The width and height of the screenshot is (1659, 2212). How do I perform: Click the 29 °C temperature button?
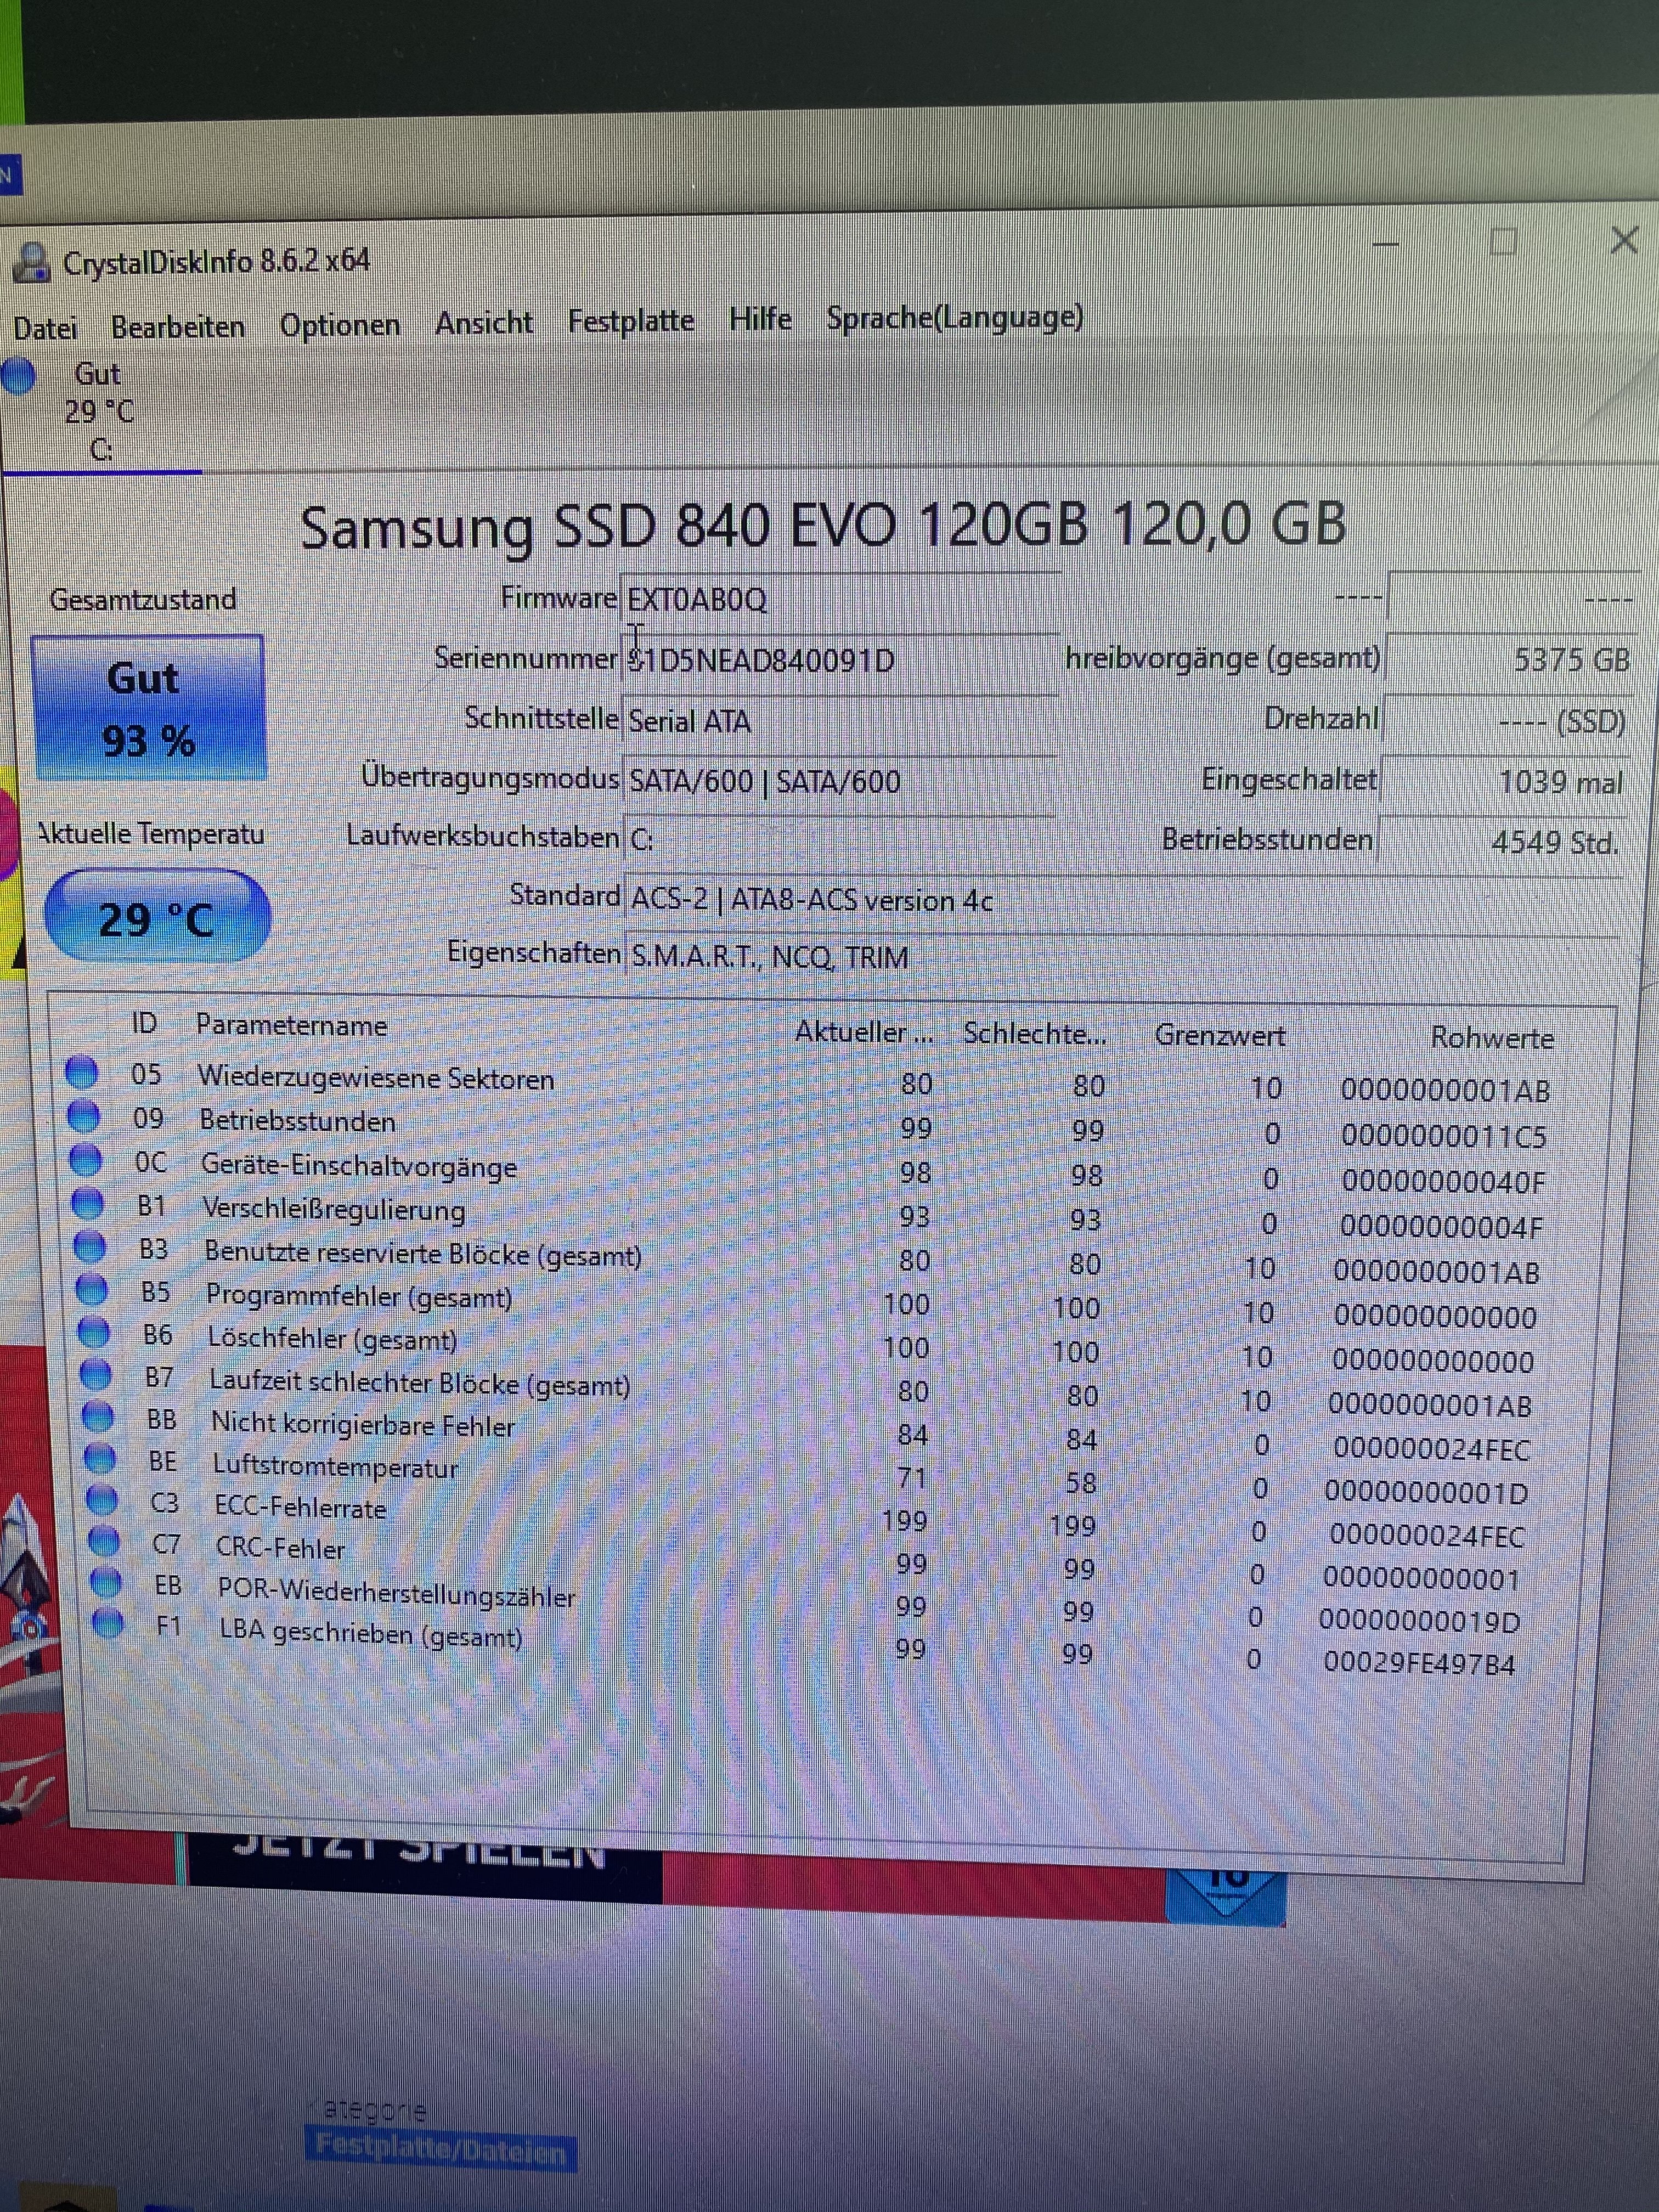pos(157,917)
